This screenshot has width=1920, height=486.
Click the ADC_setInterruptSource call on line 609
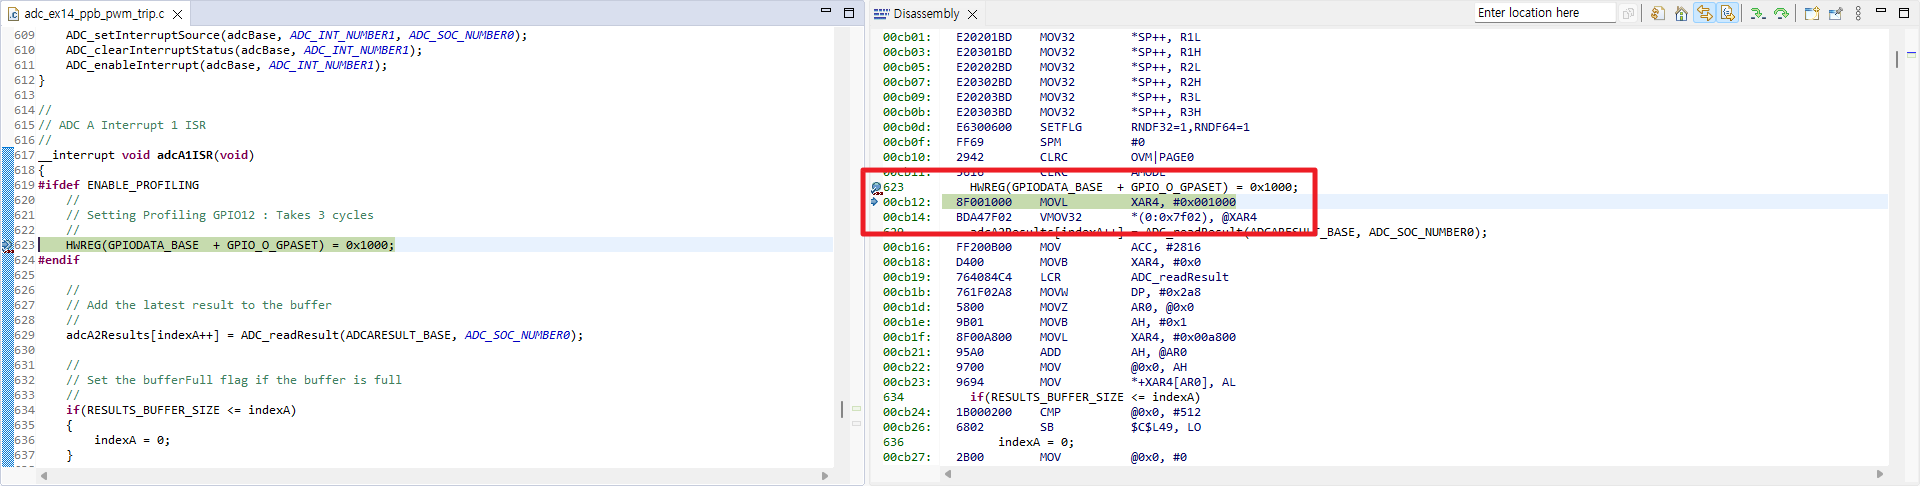tap(297, 35)
